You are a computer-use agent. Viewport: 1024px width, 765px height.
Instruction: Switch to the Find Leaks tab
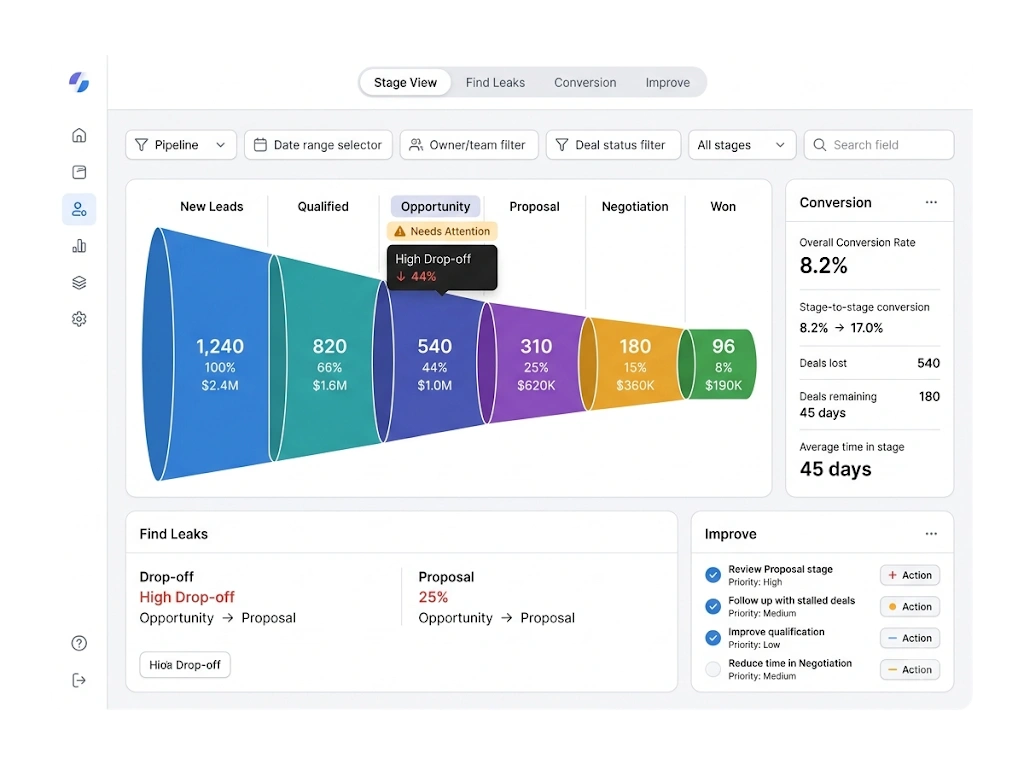coord(495,83)
